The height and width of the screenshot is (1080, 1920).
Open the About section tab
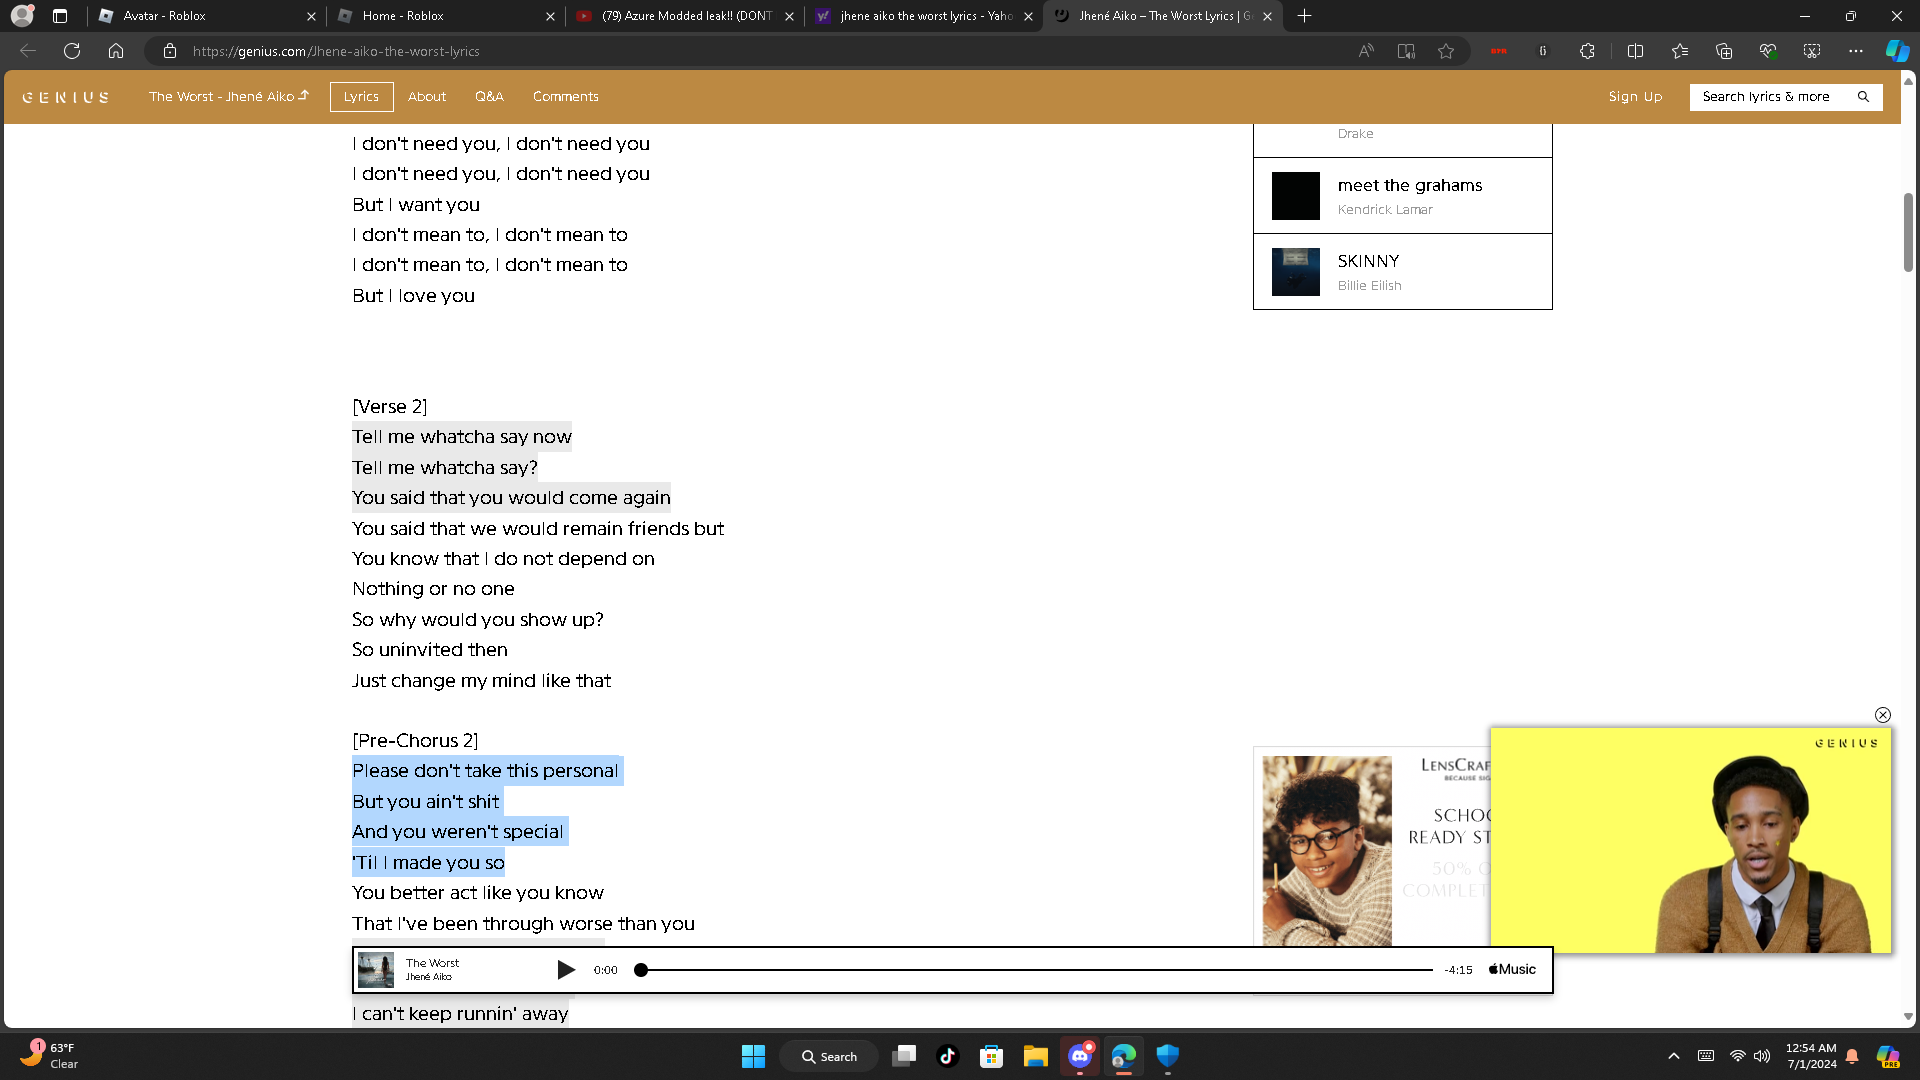tap(427, 97)
